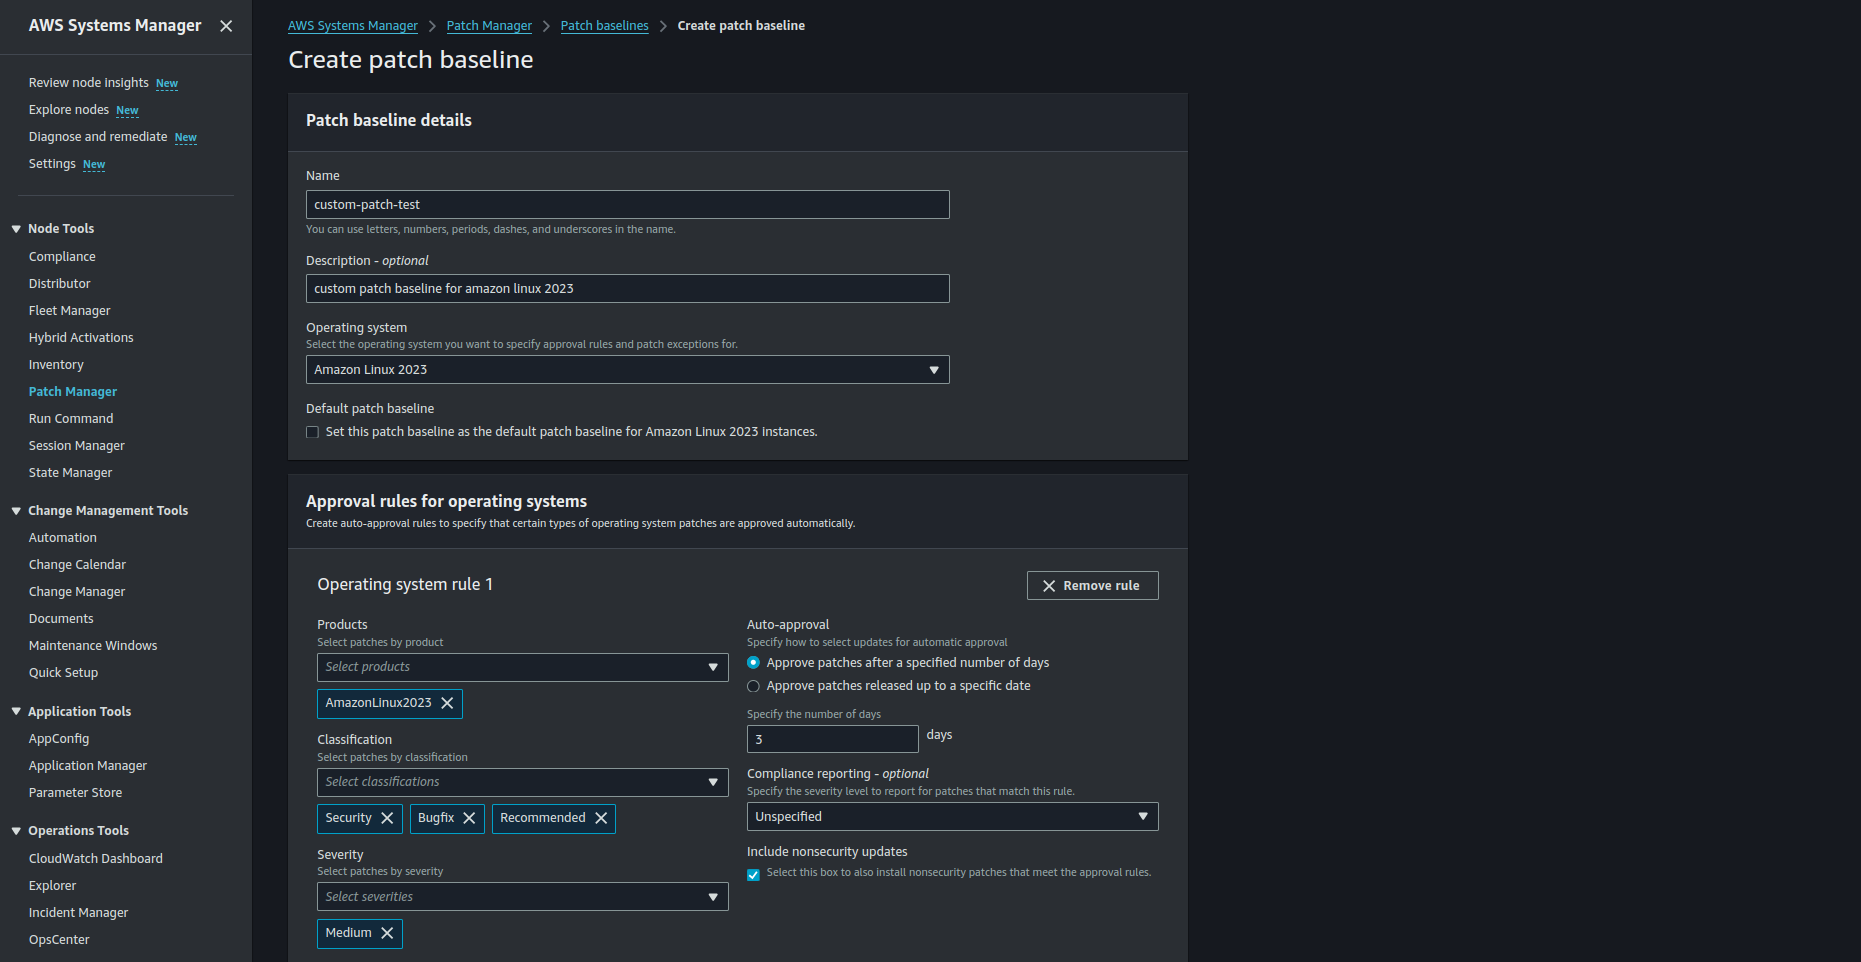This screenshot has height=962, width=1861.
Task: Remove the Bugfix classification tag
Action: tap(469, 818)
